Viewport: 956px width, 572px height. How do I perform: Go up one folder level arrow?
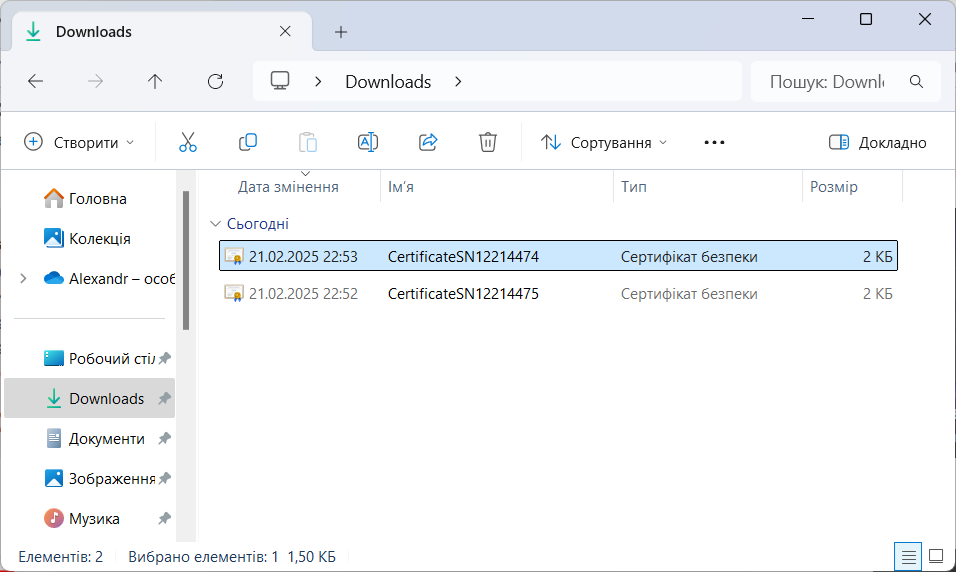tap(155, 82)
